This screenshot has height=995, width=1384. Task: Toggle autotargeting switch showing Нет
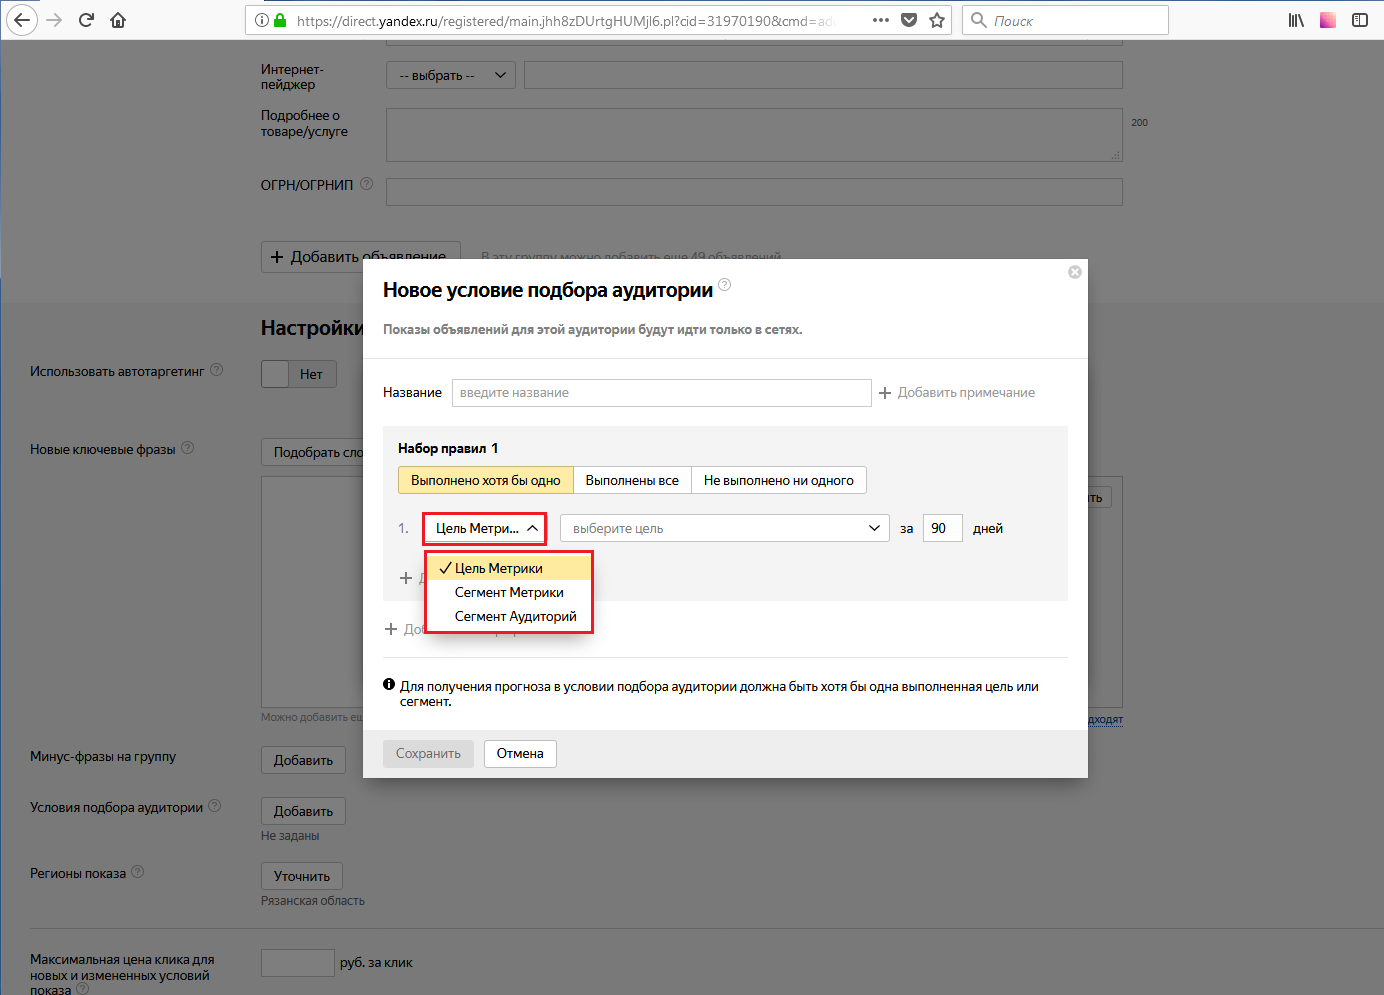pos(299,374)
